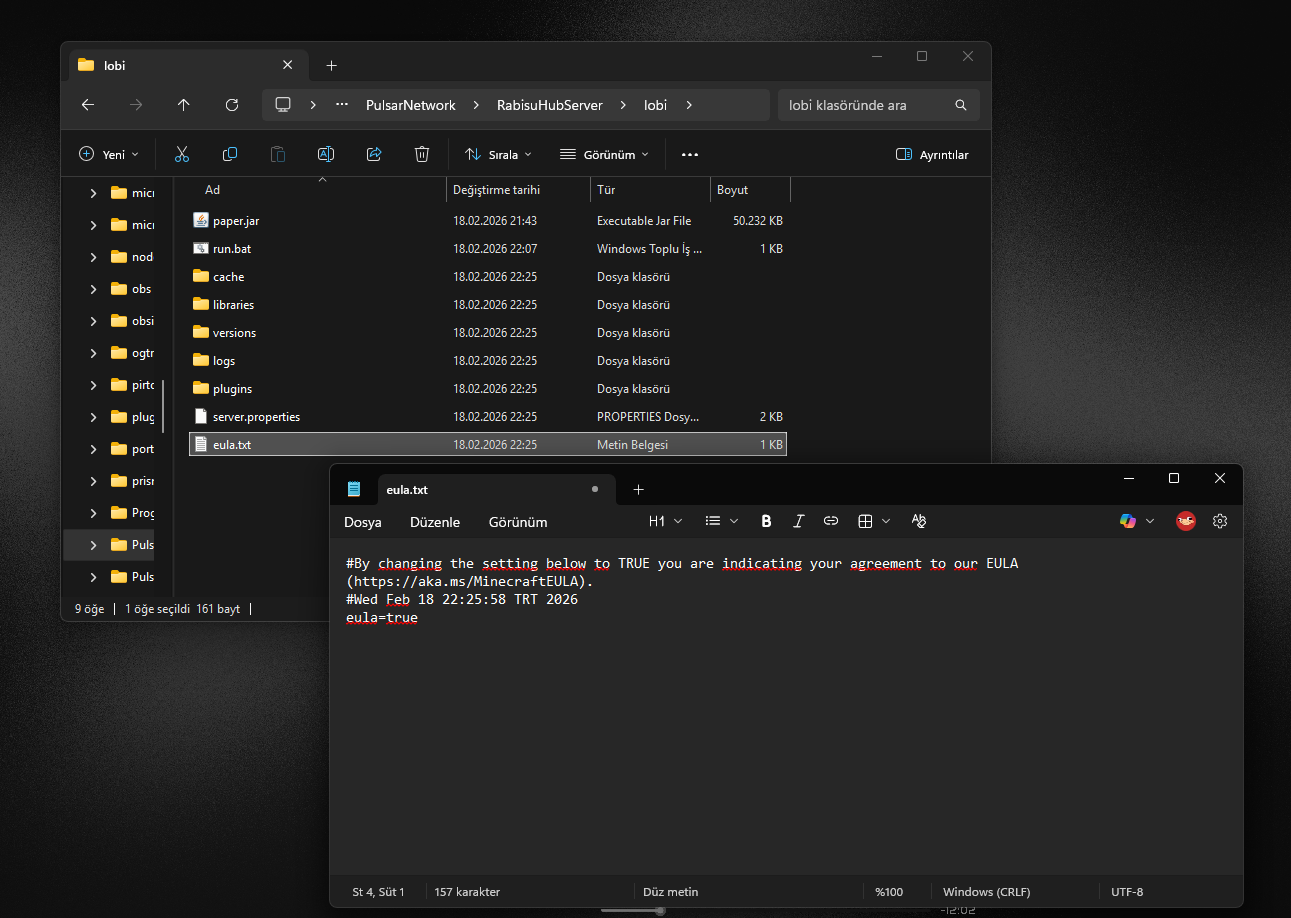Click the %100 zoom level in Notepad

[x=889, y=892]
